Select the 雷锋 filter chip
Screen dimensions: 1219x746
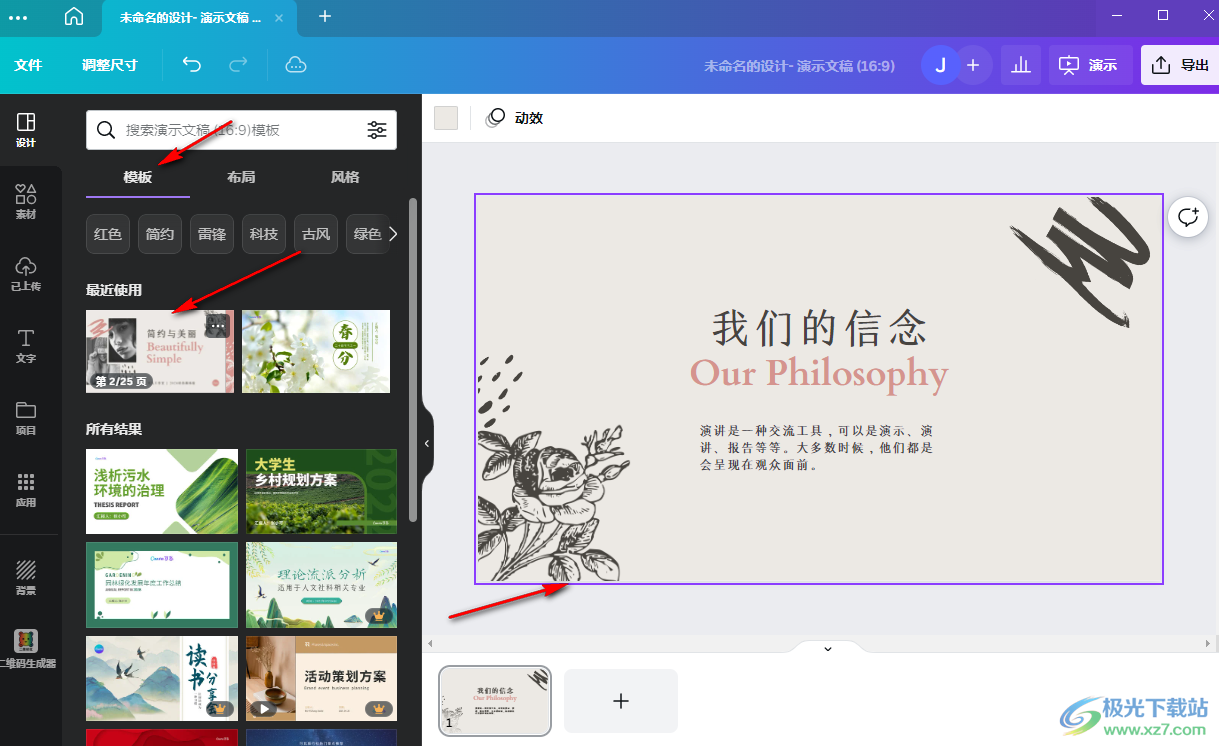point(212,234)
